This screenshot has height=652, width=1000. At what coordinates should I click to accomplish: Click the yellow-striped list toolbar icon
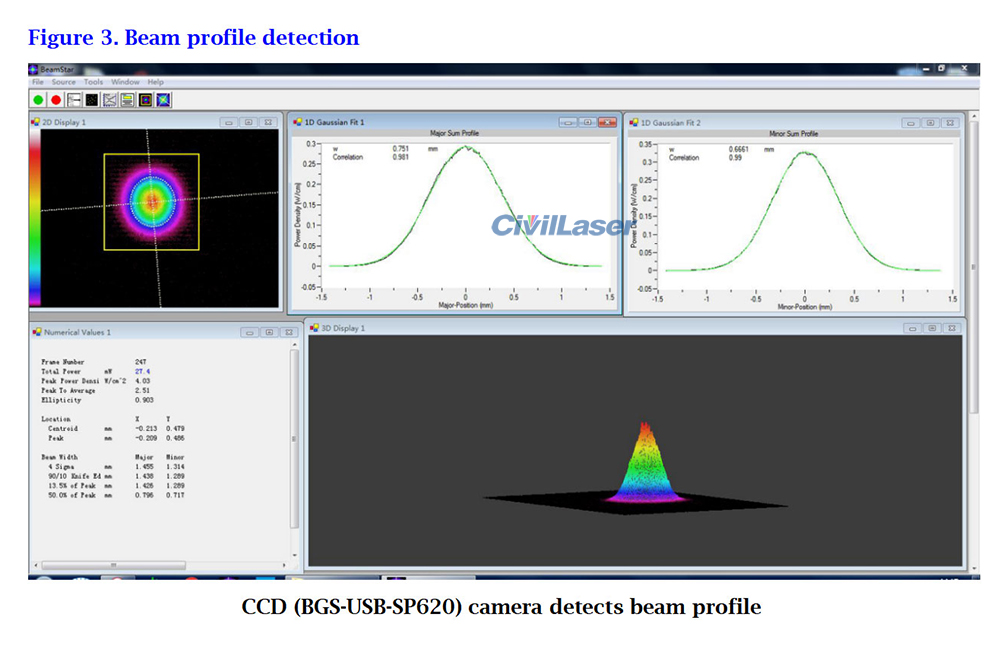pos(127,100)
